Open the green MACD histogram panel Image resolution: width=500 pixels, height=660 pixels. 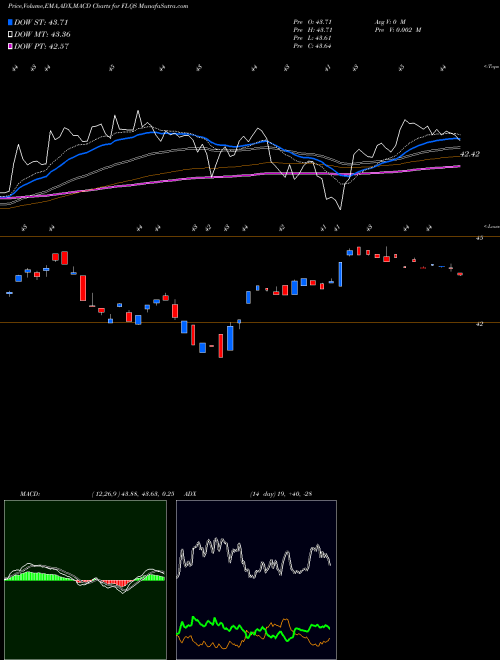pyautogui.click(x=85, y=580)
